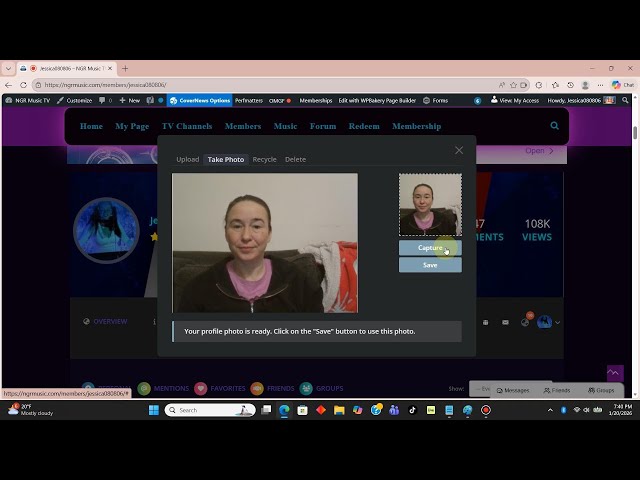The height and width of the screenshot is (480, 640).
Task: Show Groups activity filter
Action: click(322, 388)
